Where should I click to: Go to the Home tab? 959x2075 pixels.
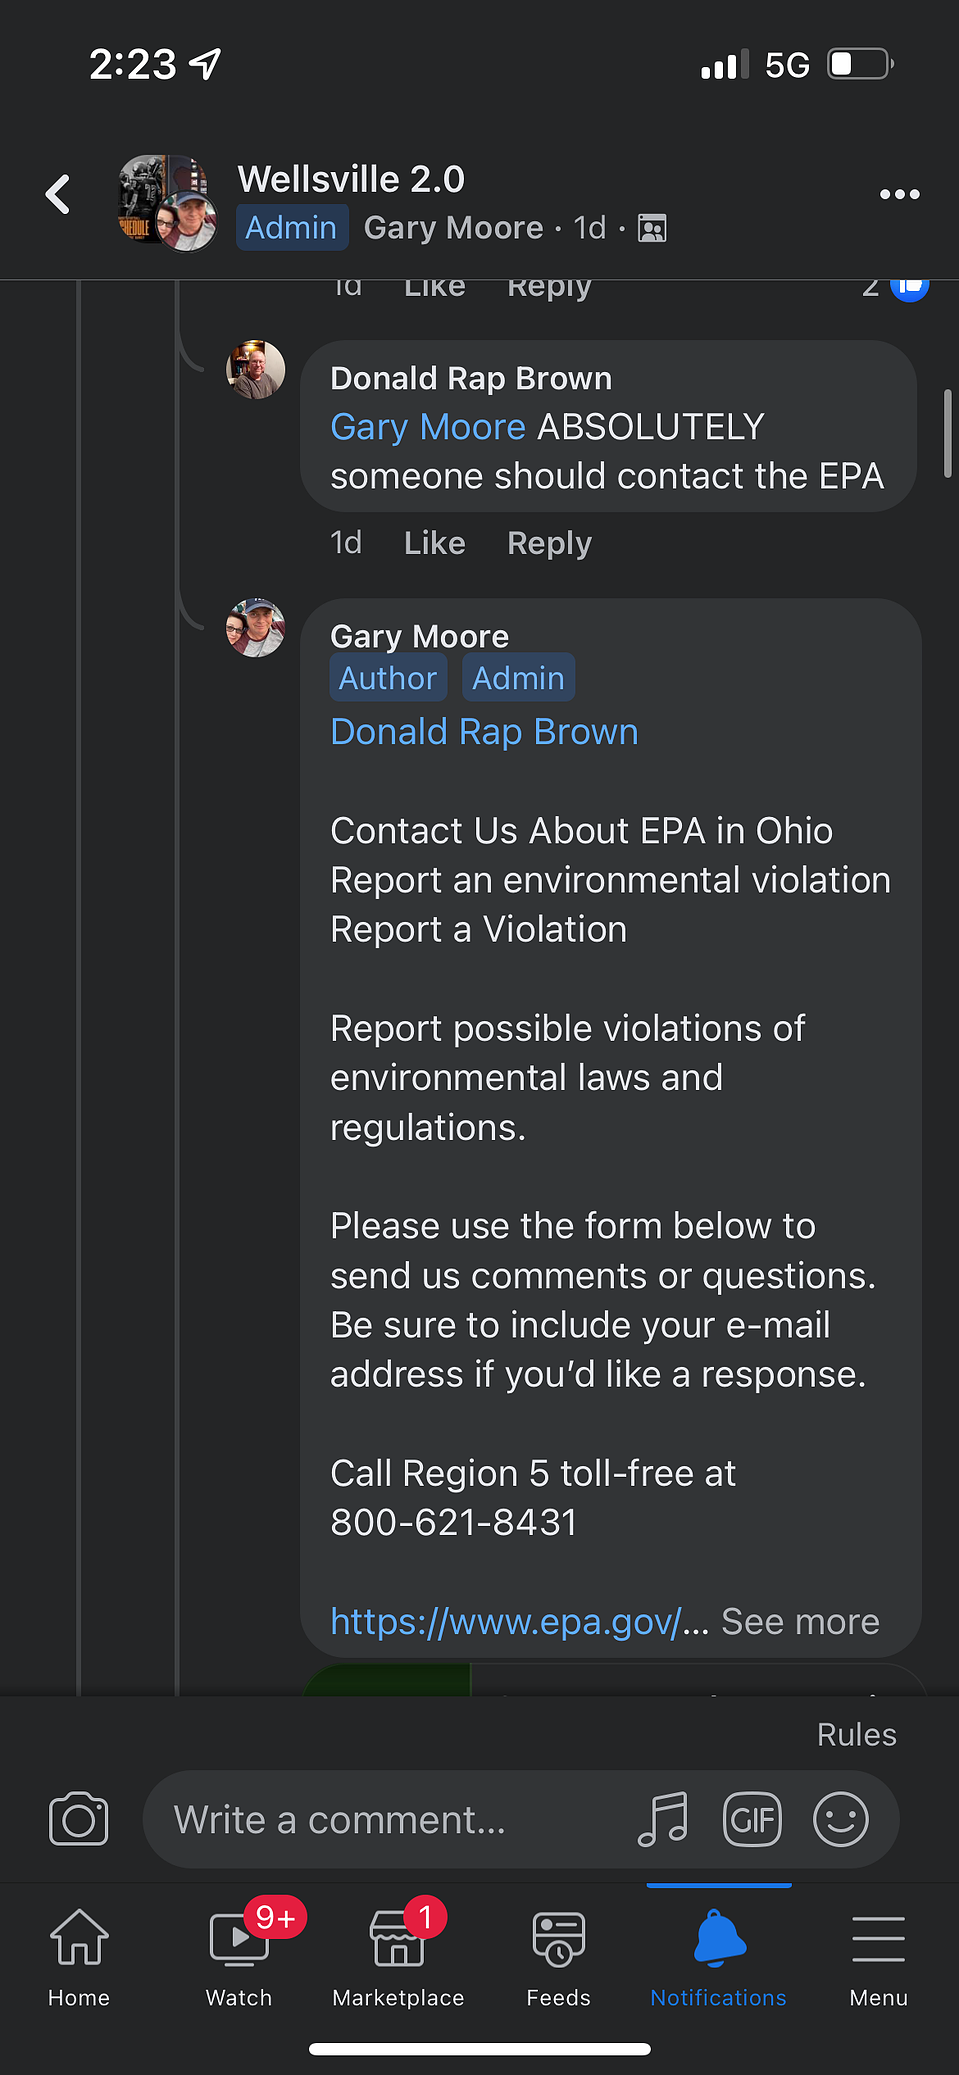(x=79, y=1957)
